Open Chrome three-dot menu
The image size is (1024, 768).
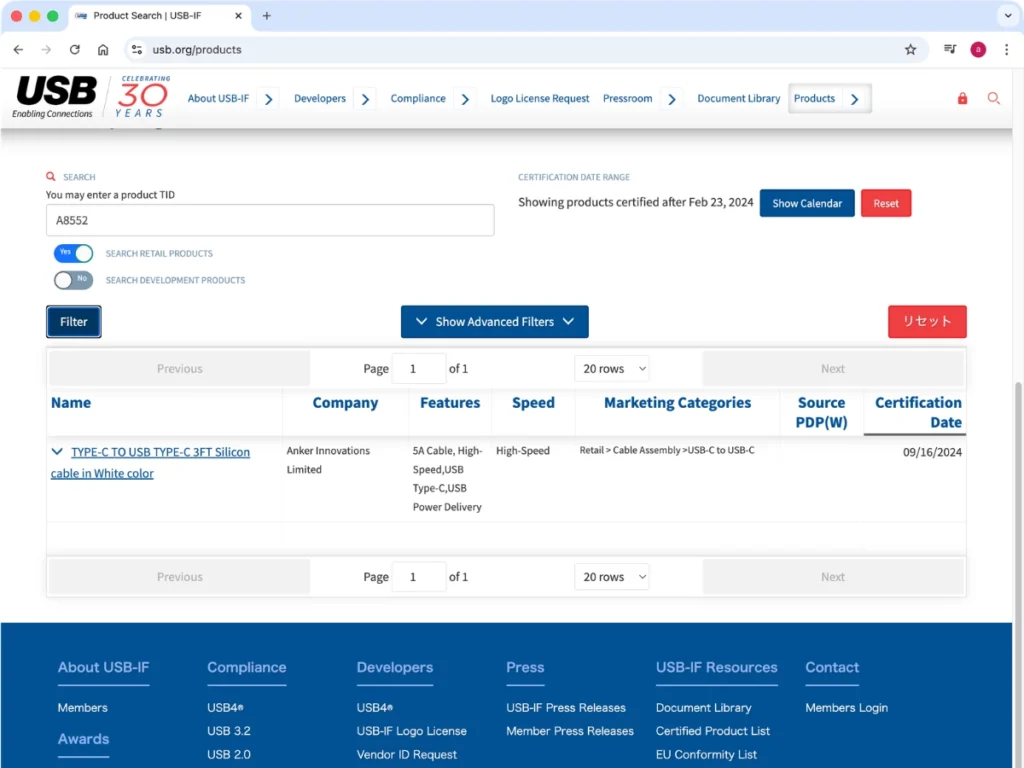coord(1006,49)
